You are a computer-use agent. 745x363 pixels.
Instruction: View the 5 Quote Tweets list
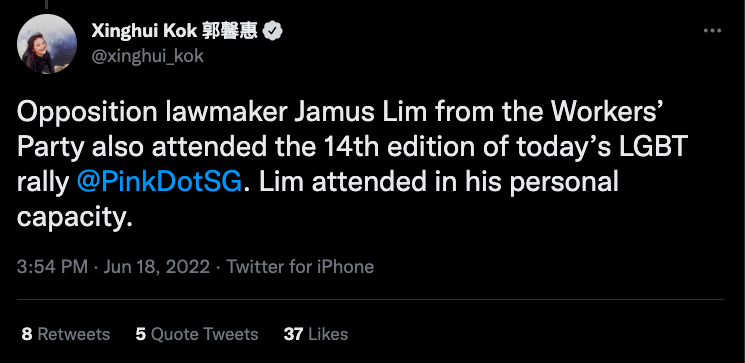click(197, 334)
